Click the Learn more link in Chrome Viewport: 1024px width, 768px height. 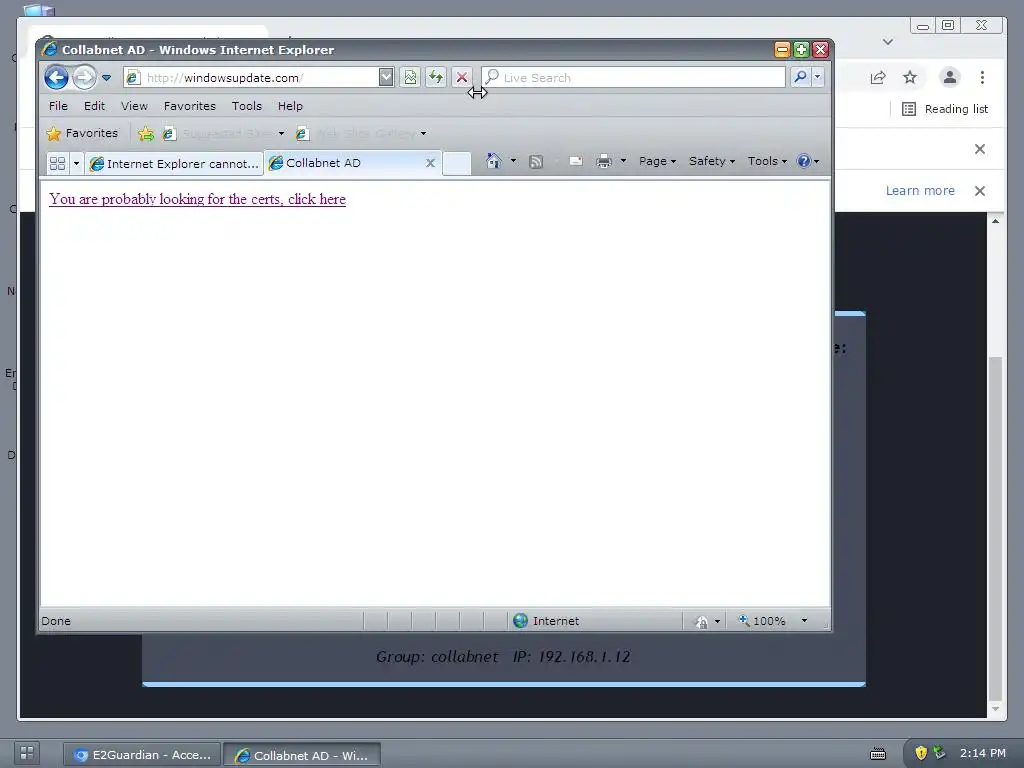920,191
